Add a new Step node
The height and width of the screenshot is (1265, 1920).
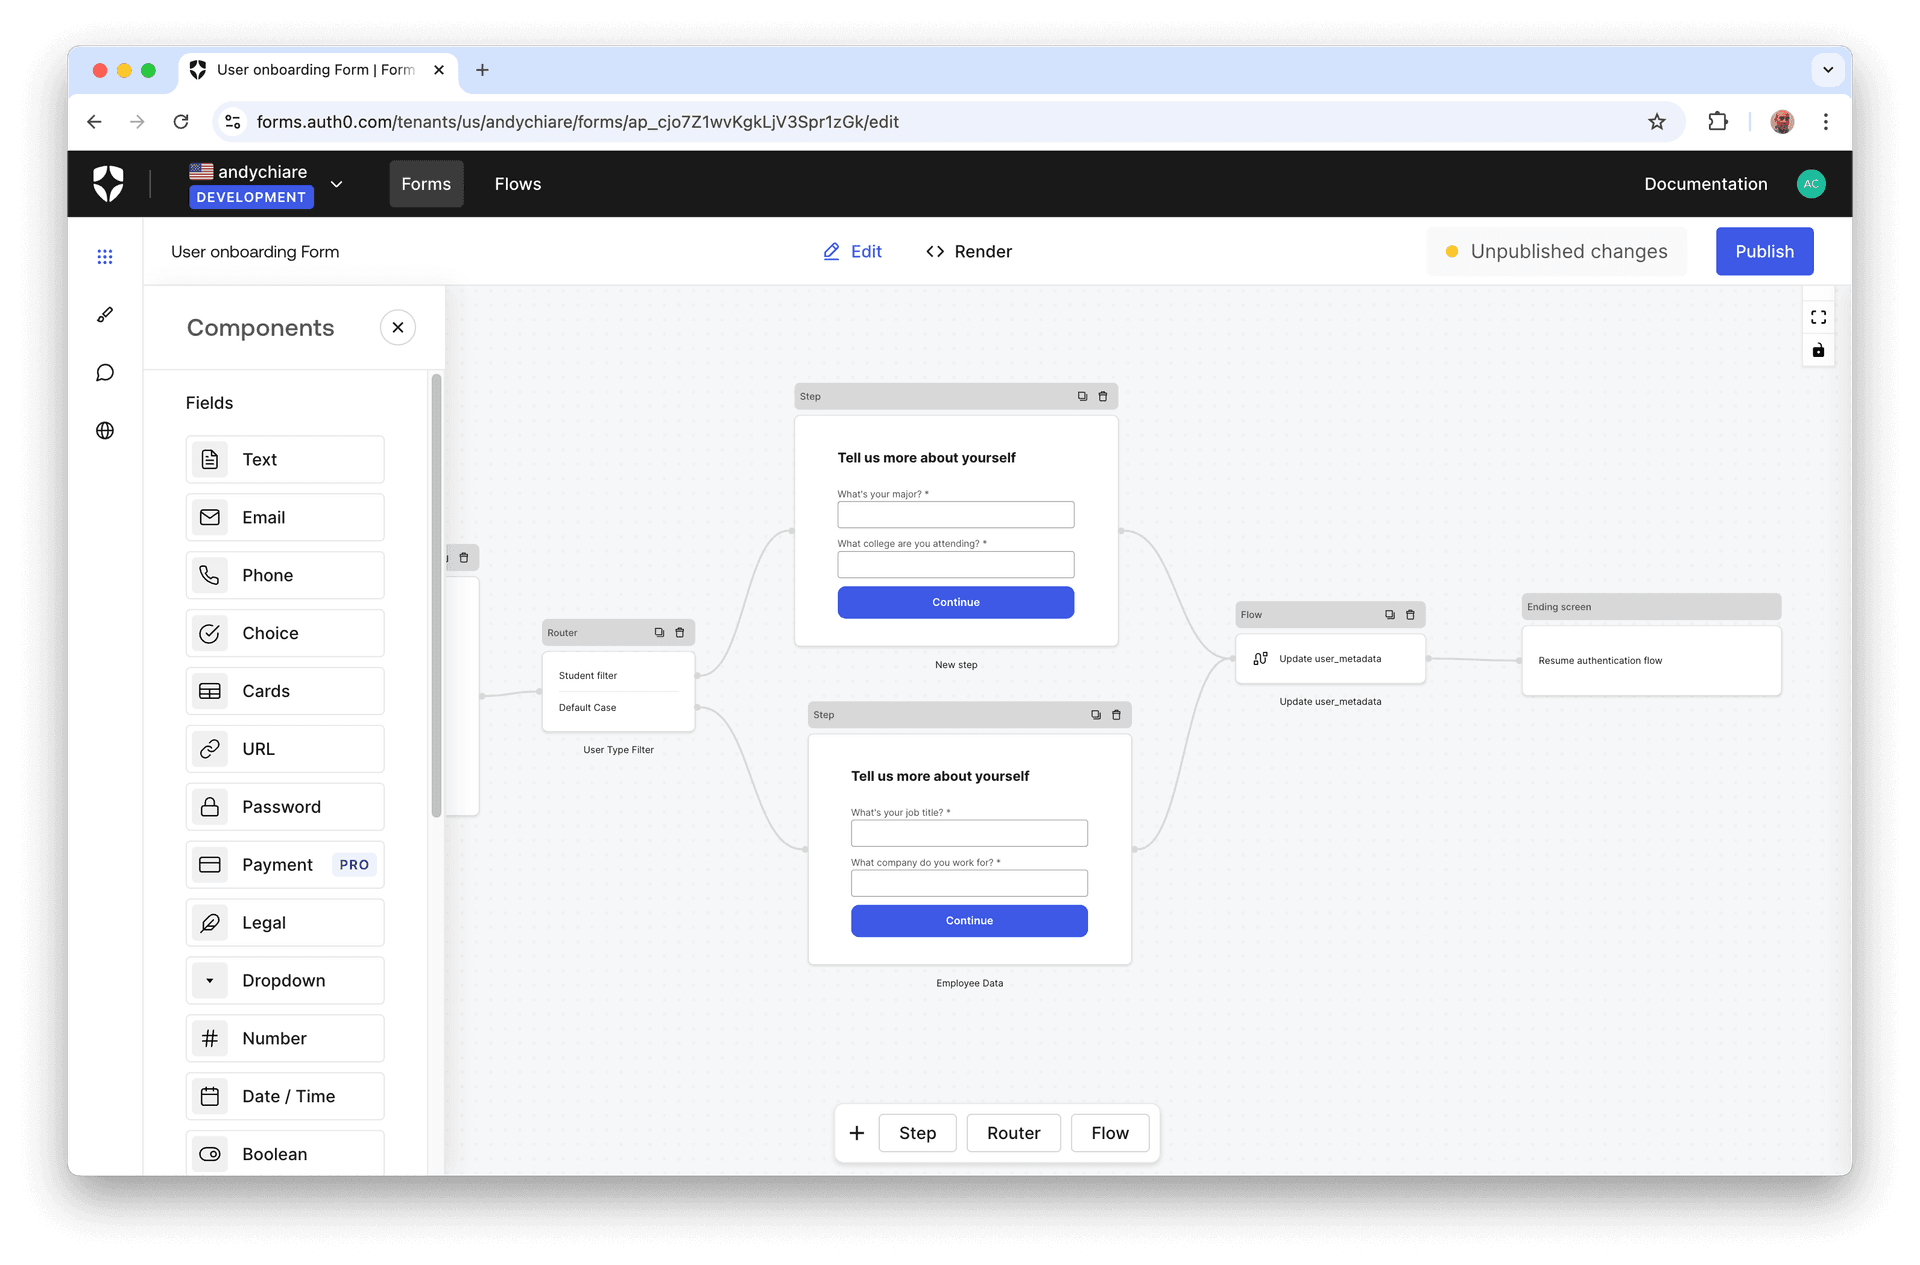pyautogui.click(x=917, y=1133)
